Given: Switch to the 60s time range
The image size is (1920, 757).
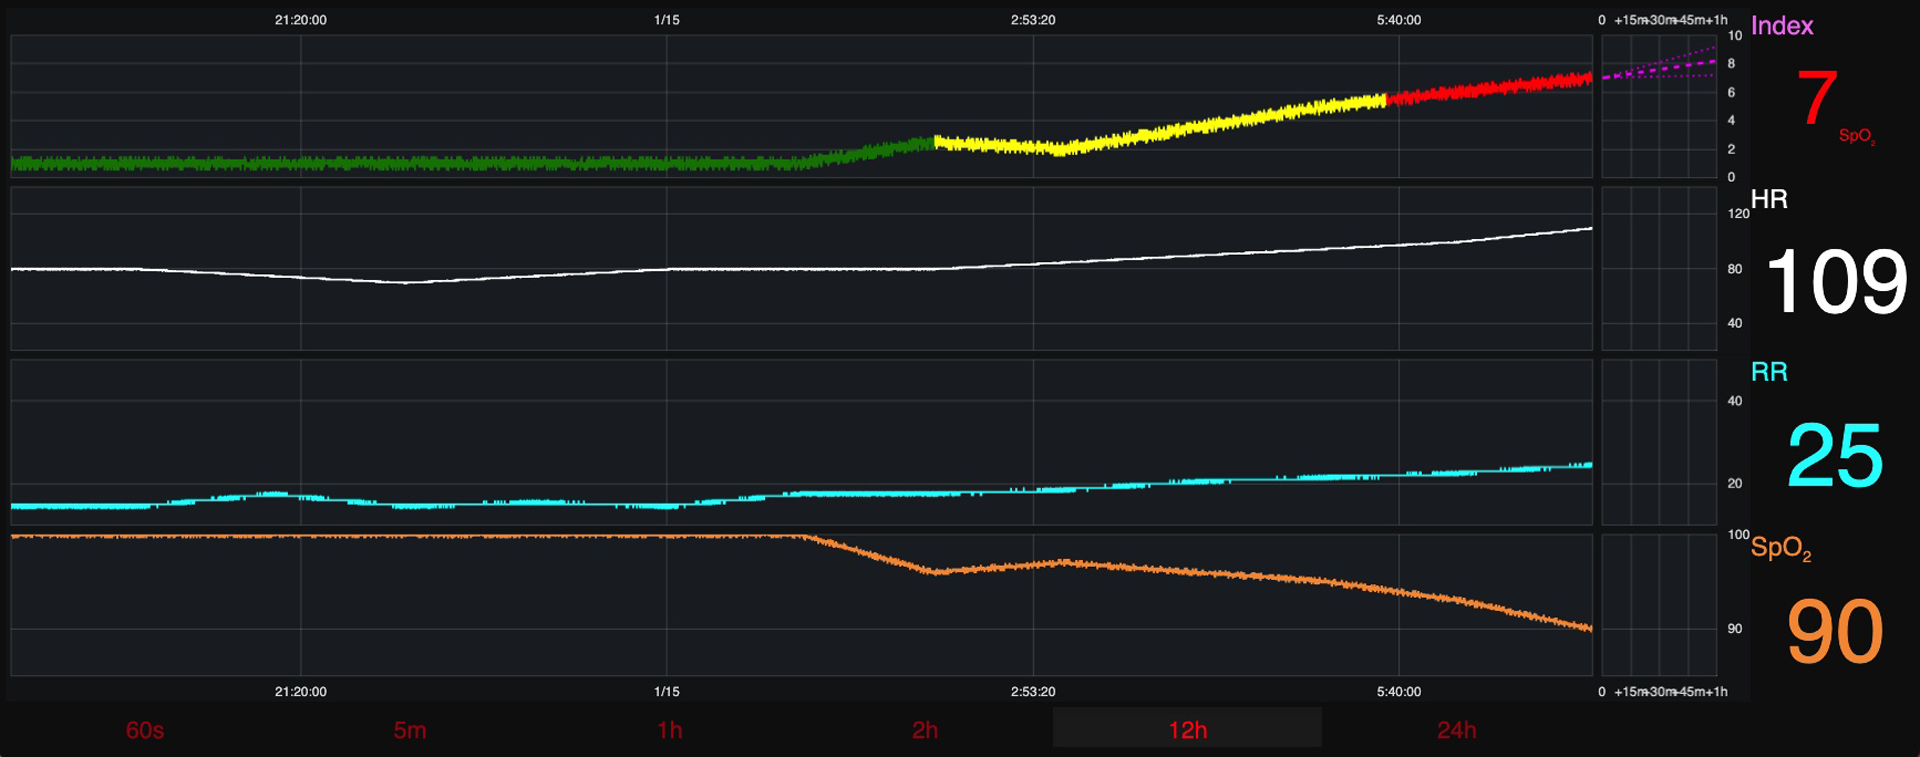Looking at the screenshot, I should point(145,730).
